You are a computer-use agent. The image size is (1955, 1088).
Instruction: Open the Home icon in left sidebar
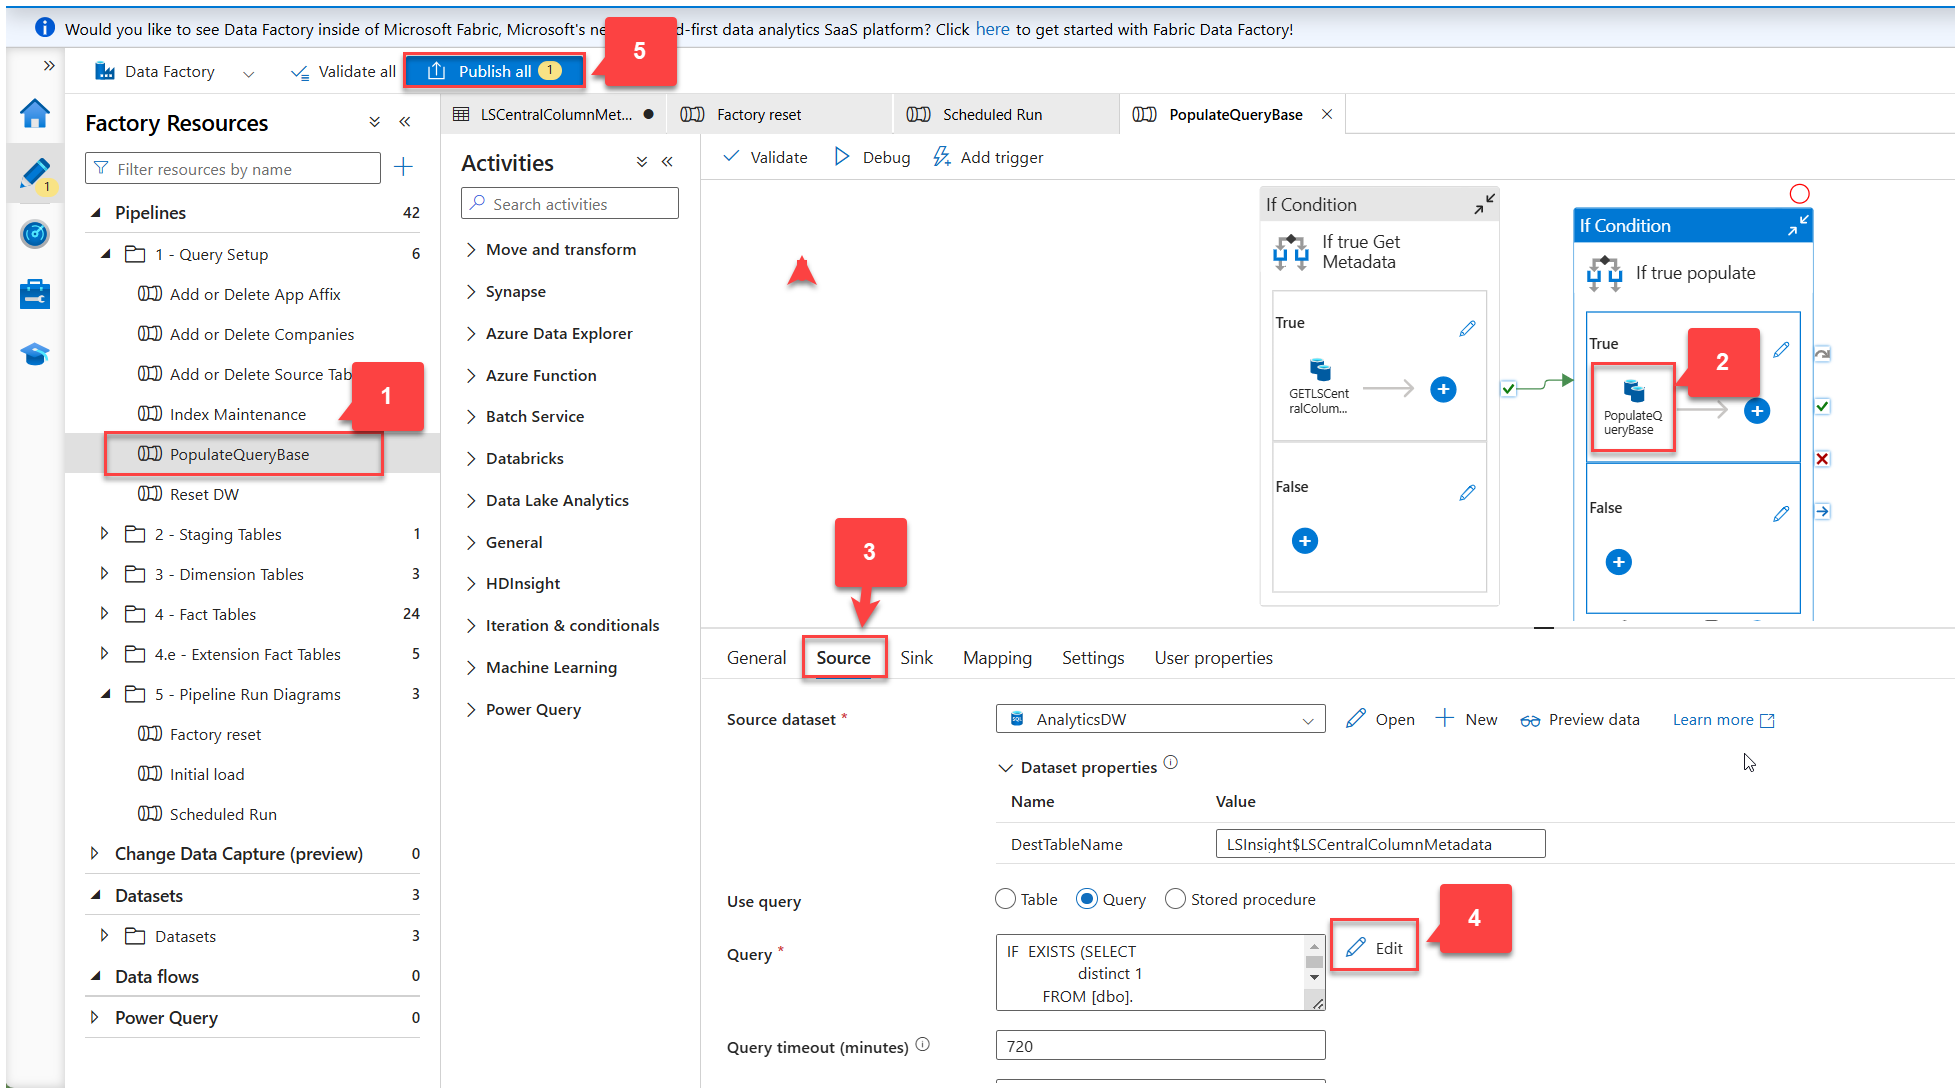35,113
